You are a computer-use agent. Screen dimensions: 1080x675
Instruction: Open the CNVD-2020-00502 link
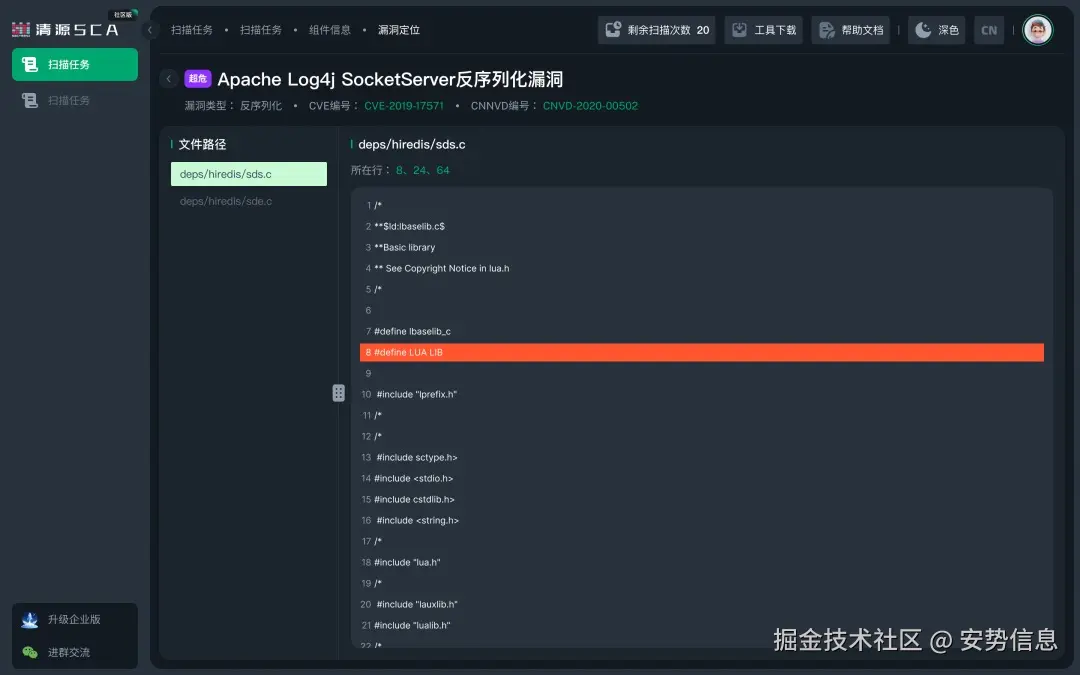590,106
